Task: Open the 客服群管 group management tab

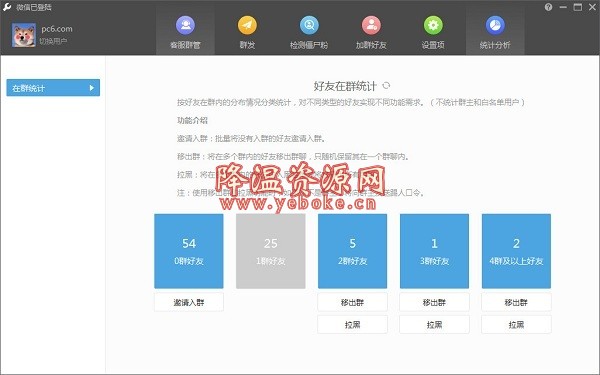Action: coord(185,32)
